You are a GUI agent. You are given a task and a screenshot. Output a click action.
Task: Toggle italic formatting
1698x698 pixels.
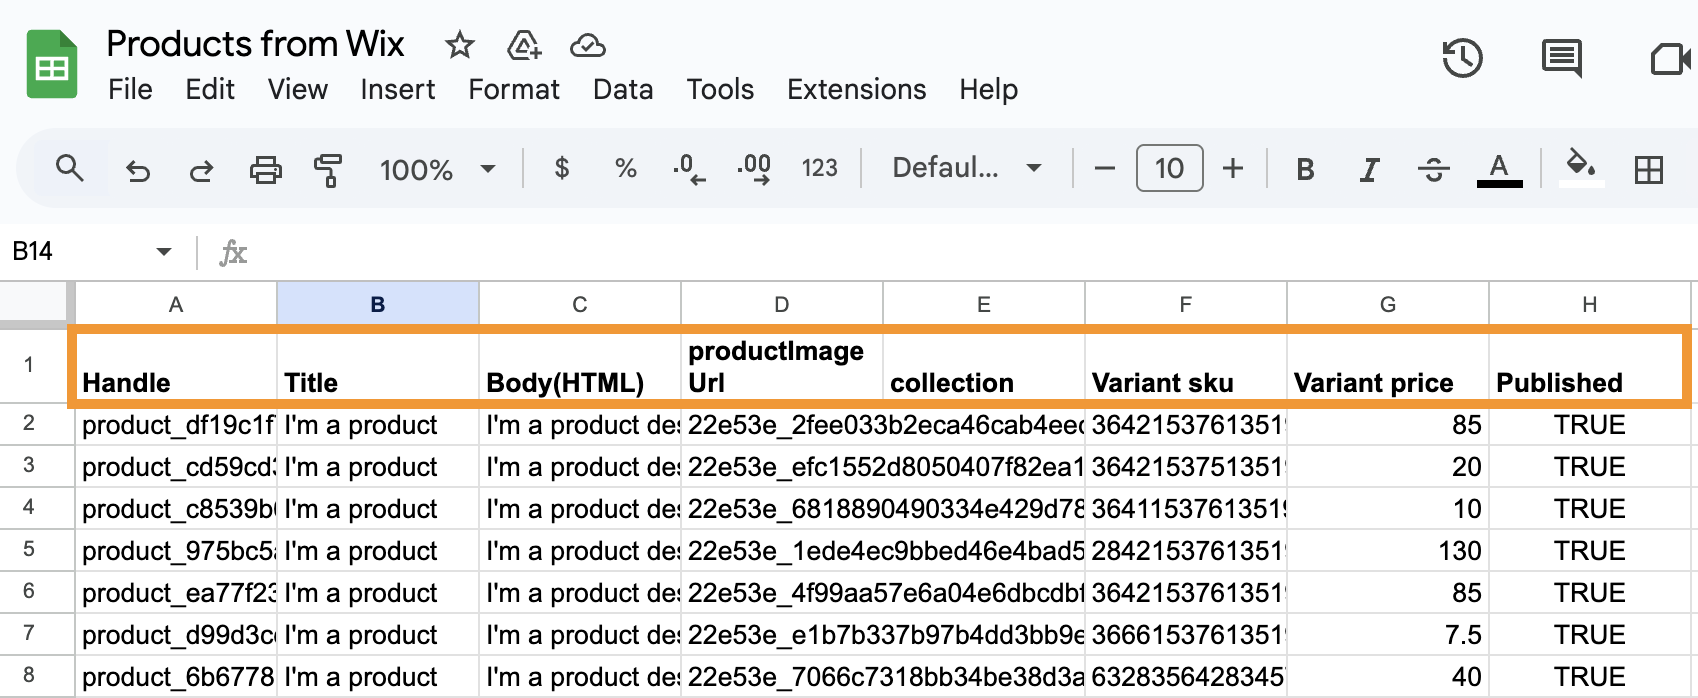click(x=1369, y=169)
